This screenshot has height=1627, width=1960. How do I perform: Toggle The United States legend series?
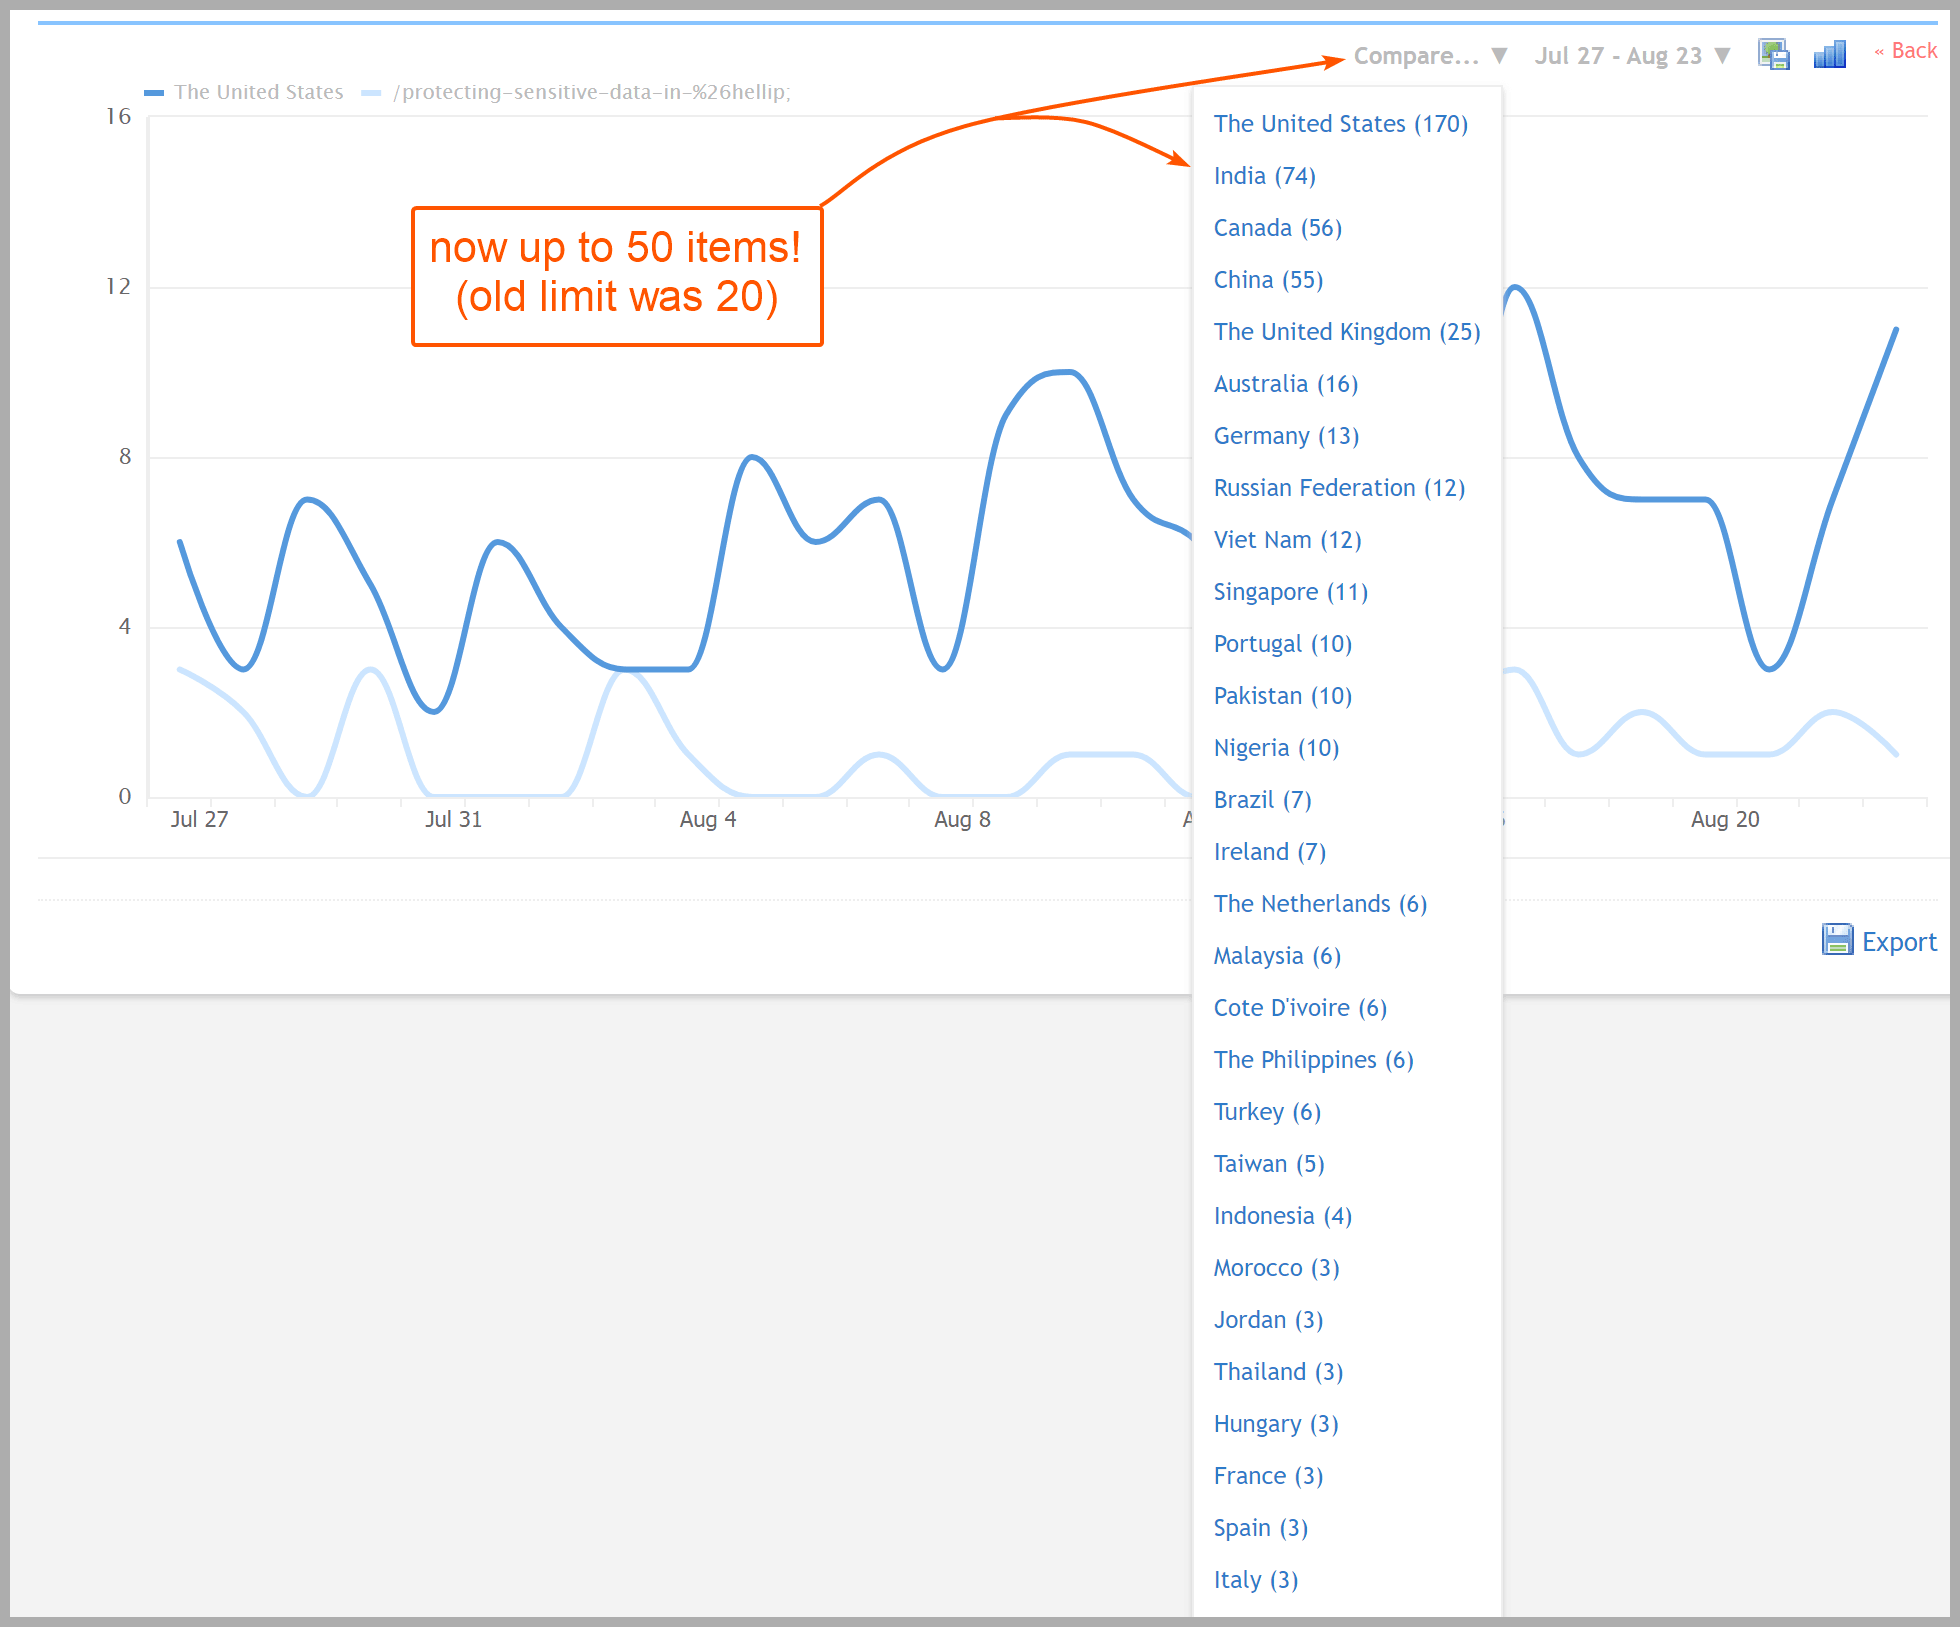pos(258,92)
